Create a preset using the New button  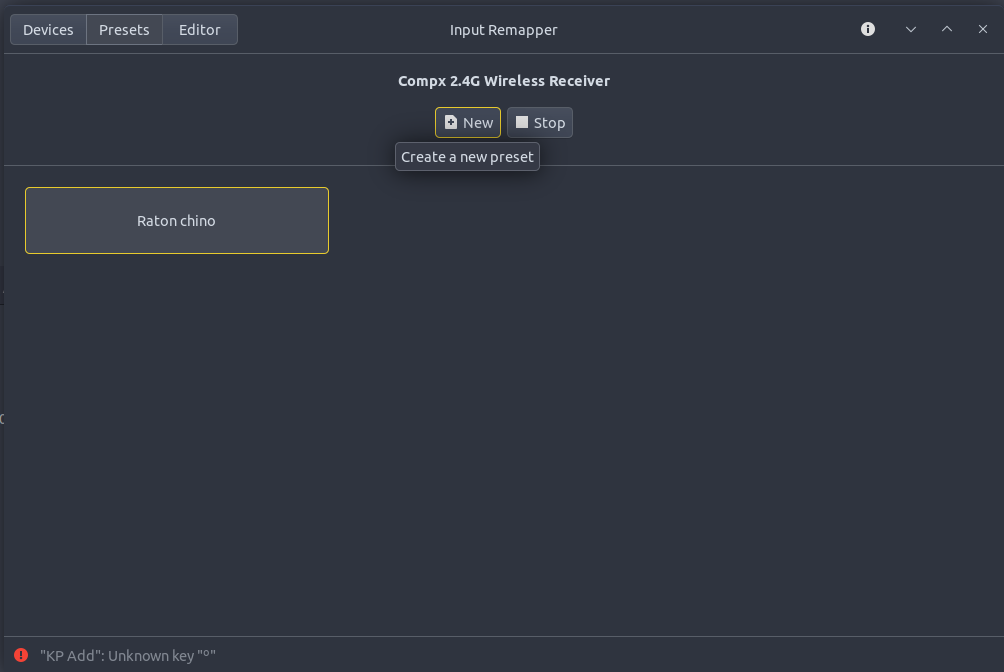pyautogui.click(x=468, y=123)
